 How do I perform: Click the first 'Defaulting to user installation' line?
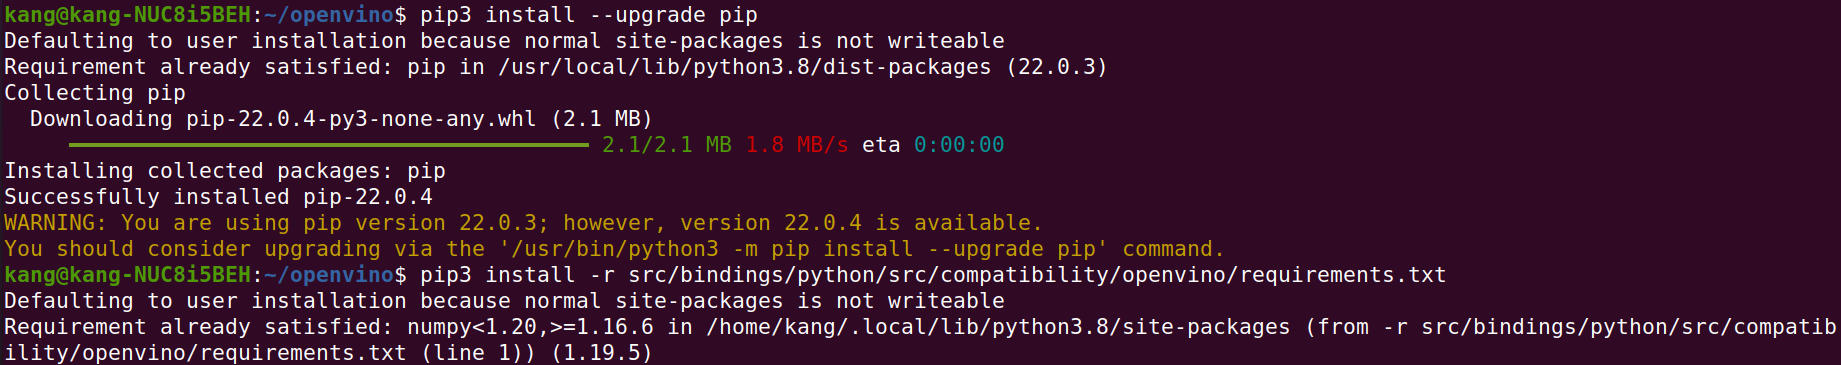pyautogui.click(x=504, y=41)
